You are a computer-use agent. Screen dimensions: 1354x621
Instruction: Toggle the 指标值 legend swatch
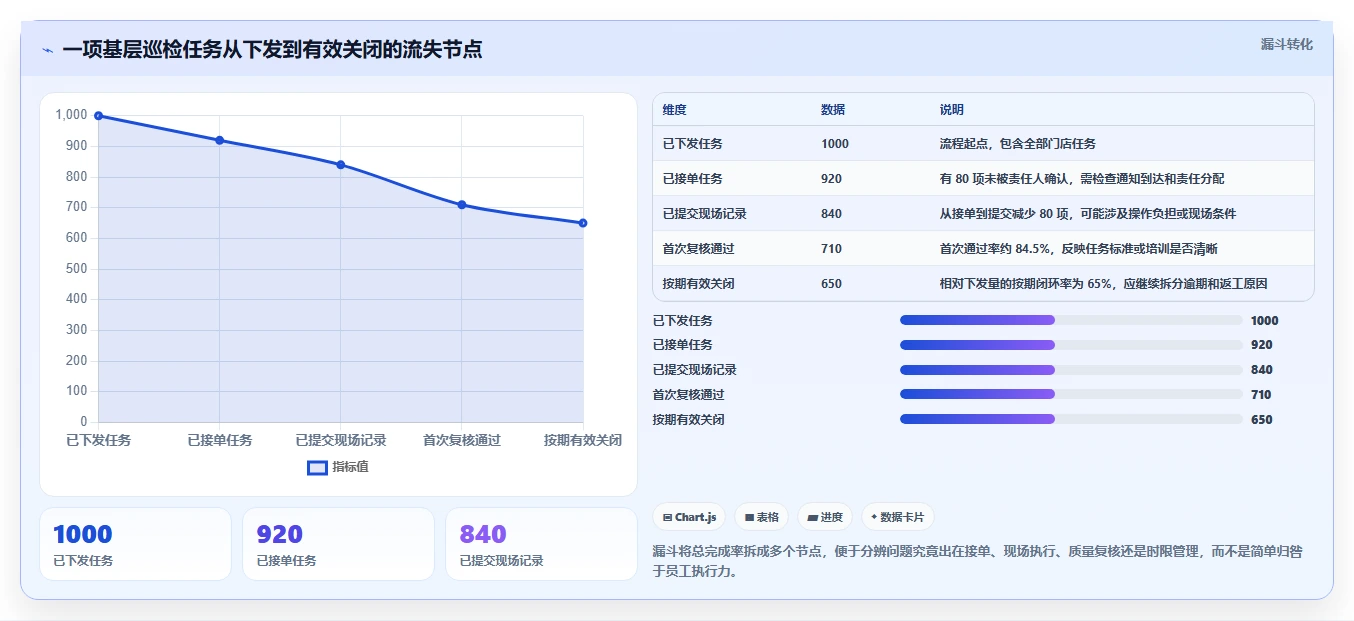point(317,467)
